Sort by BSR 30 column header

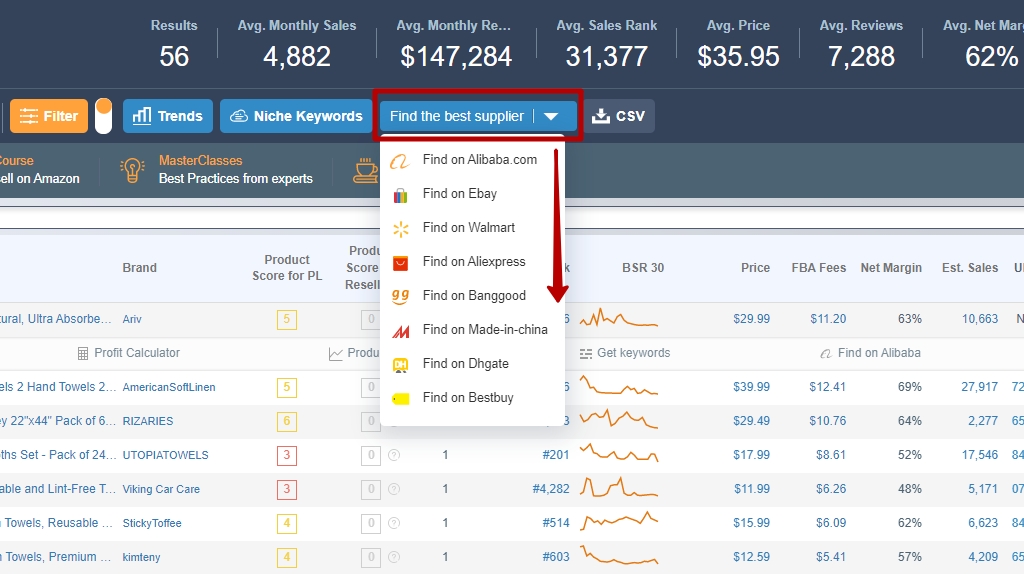(x=643, y=268)
